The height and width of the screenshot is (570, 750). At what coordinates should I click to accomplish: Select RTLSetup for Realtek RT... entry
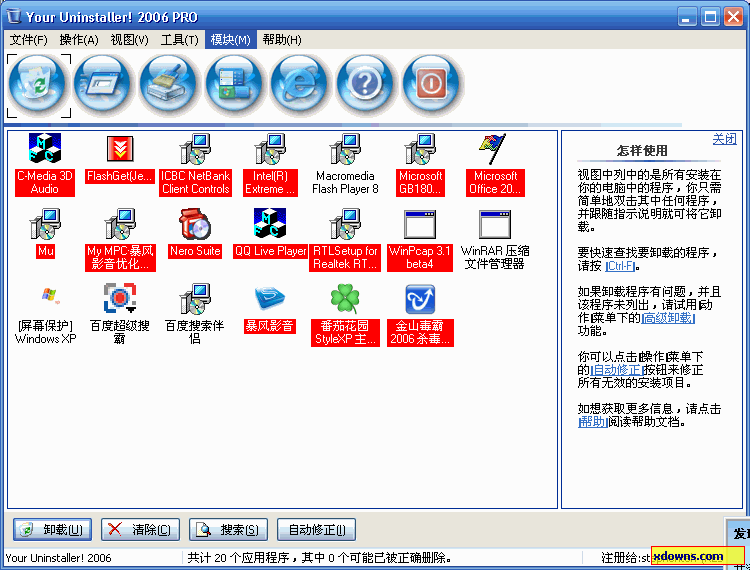345,240
